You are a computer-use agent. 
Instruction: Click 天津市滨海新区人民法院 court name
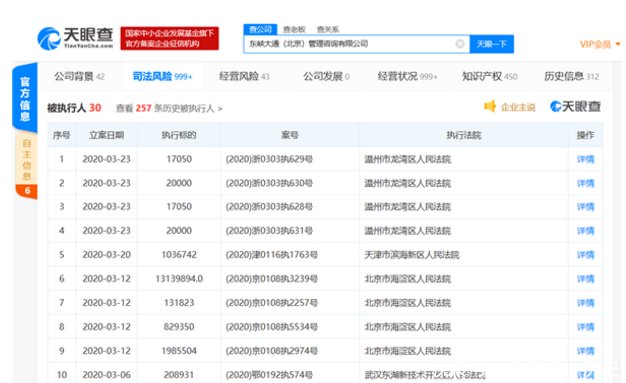[412, 255]
